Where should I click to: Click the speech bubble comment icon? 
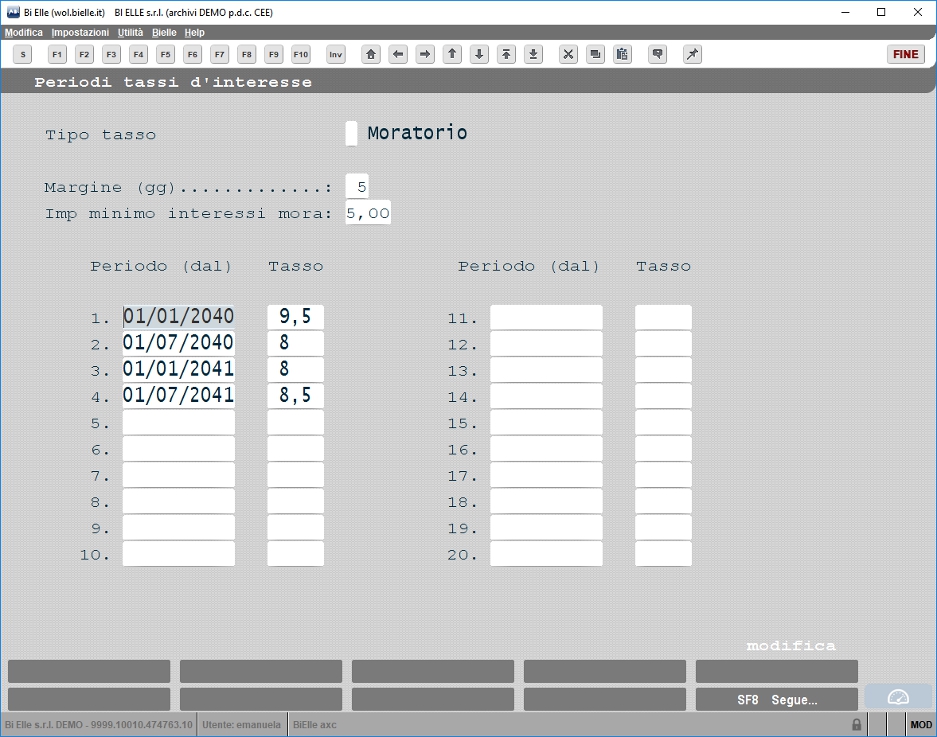(x=657, y=54)
